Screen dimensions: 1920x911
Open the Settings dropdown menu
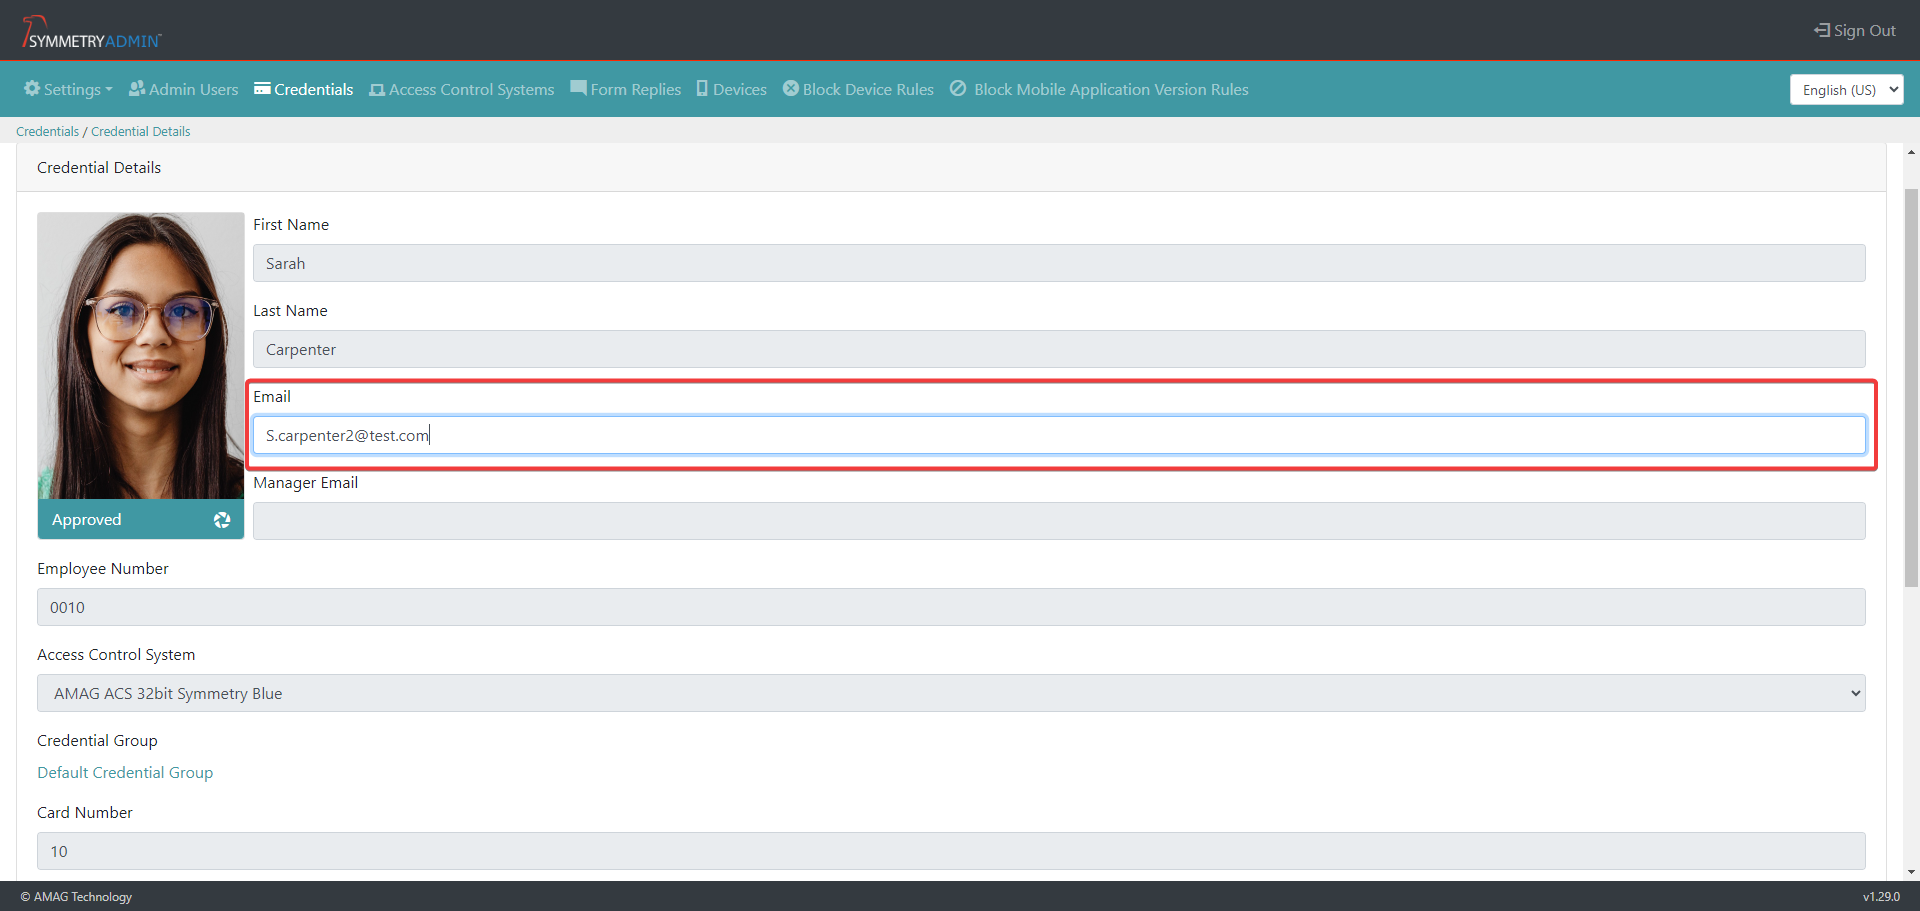point(68,89)
